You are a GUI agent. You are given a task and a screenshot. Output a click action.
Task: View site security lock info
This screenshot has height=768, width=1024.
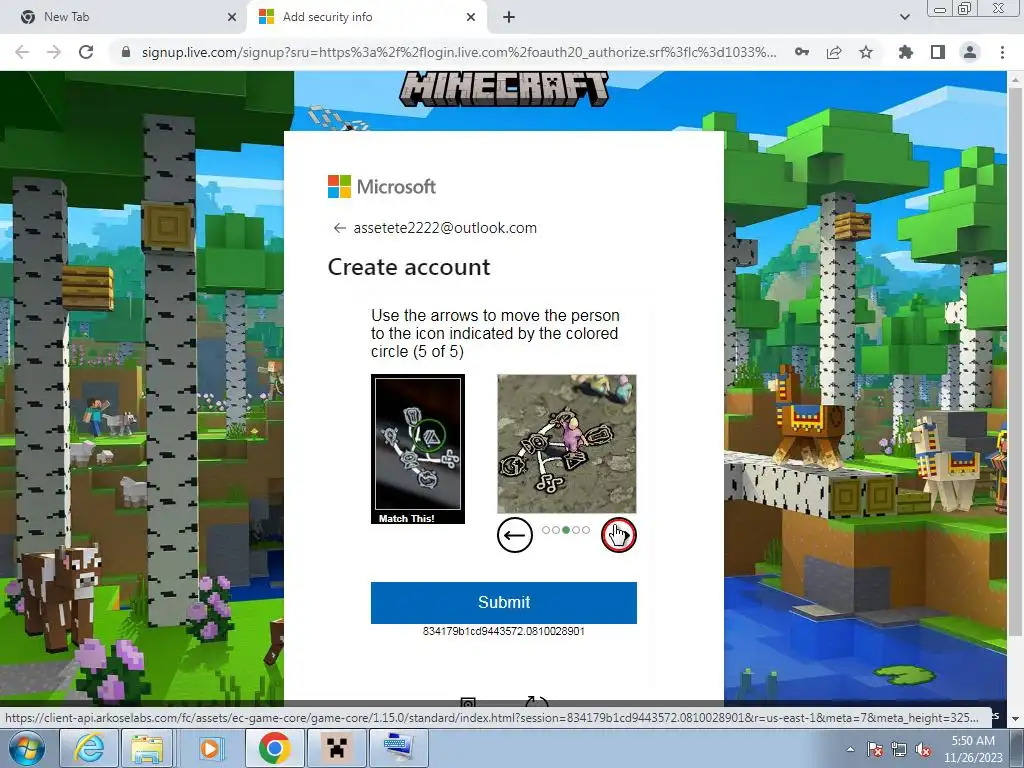(126, 52)
